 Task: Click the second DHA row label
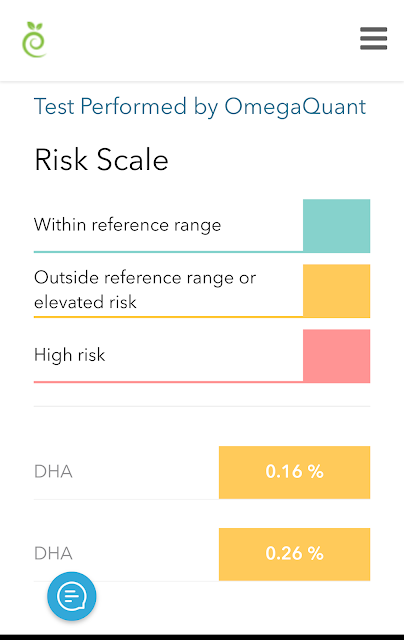tap(53, 554)
